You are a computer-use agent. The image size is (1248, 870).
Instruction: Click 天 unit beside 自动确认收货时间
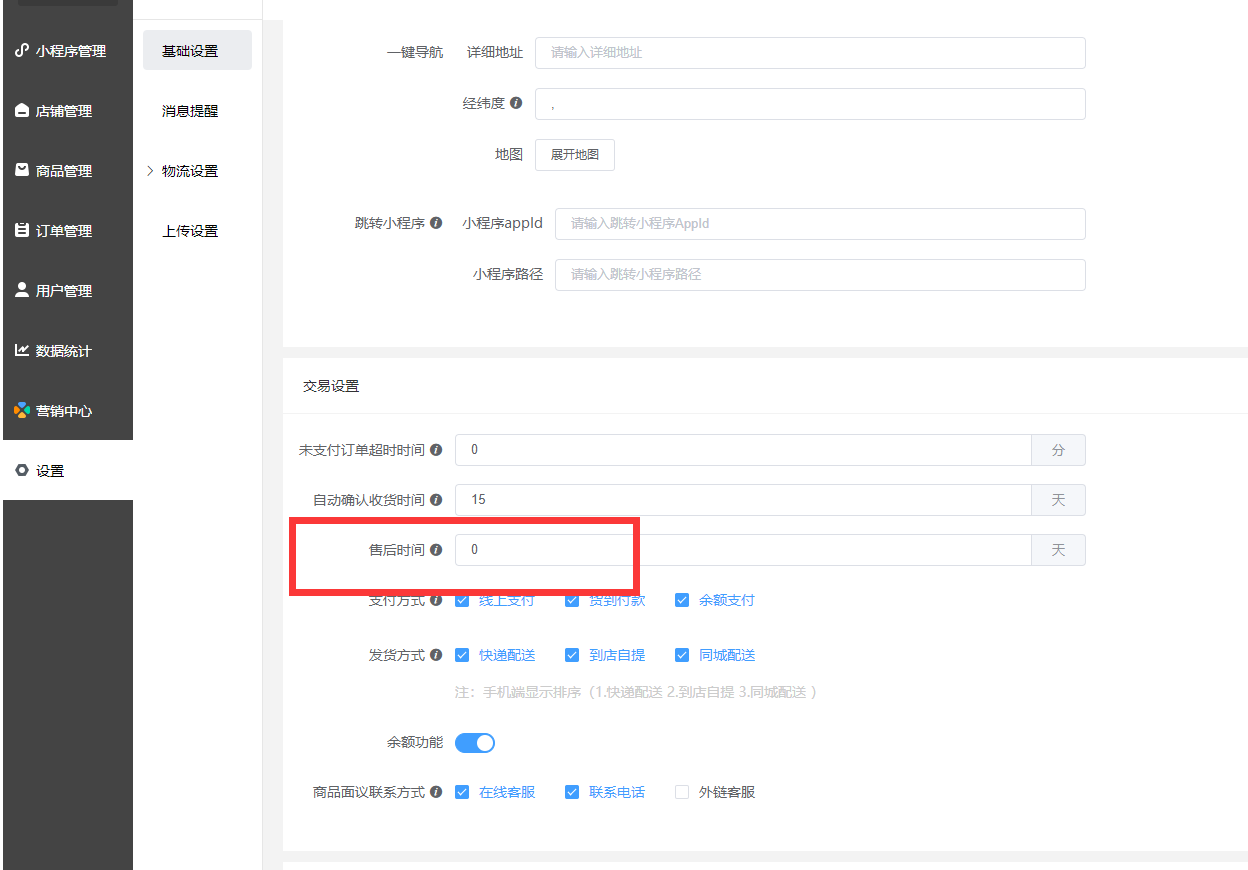(1058, 500)
